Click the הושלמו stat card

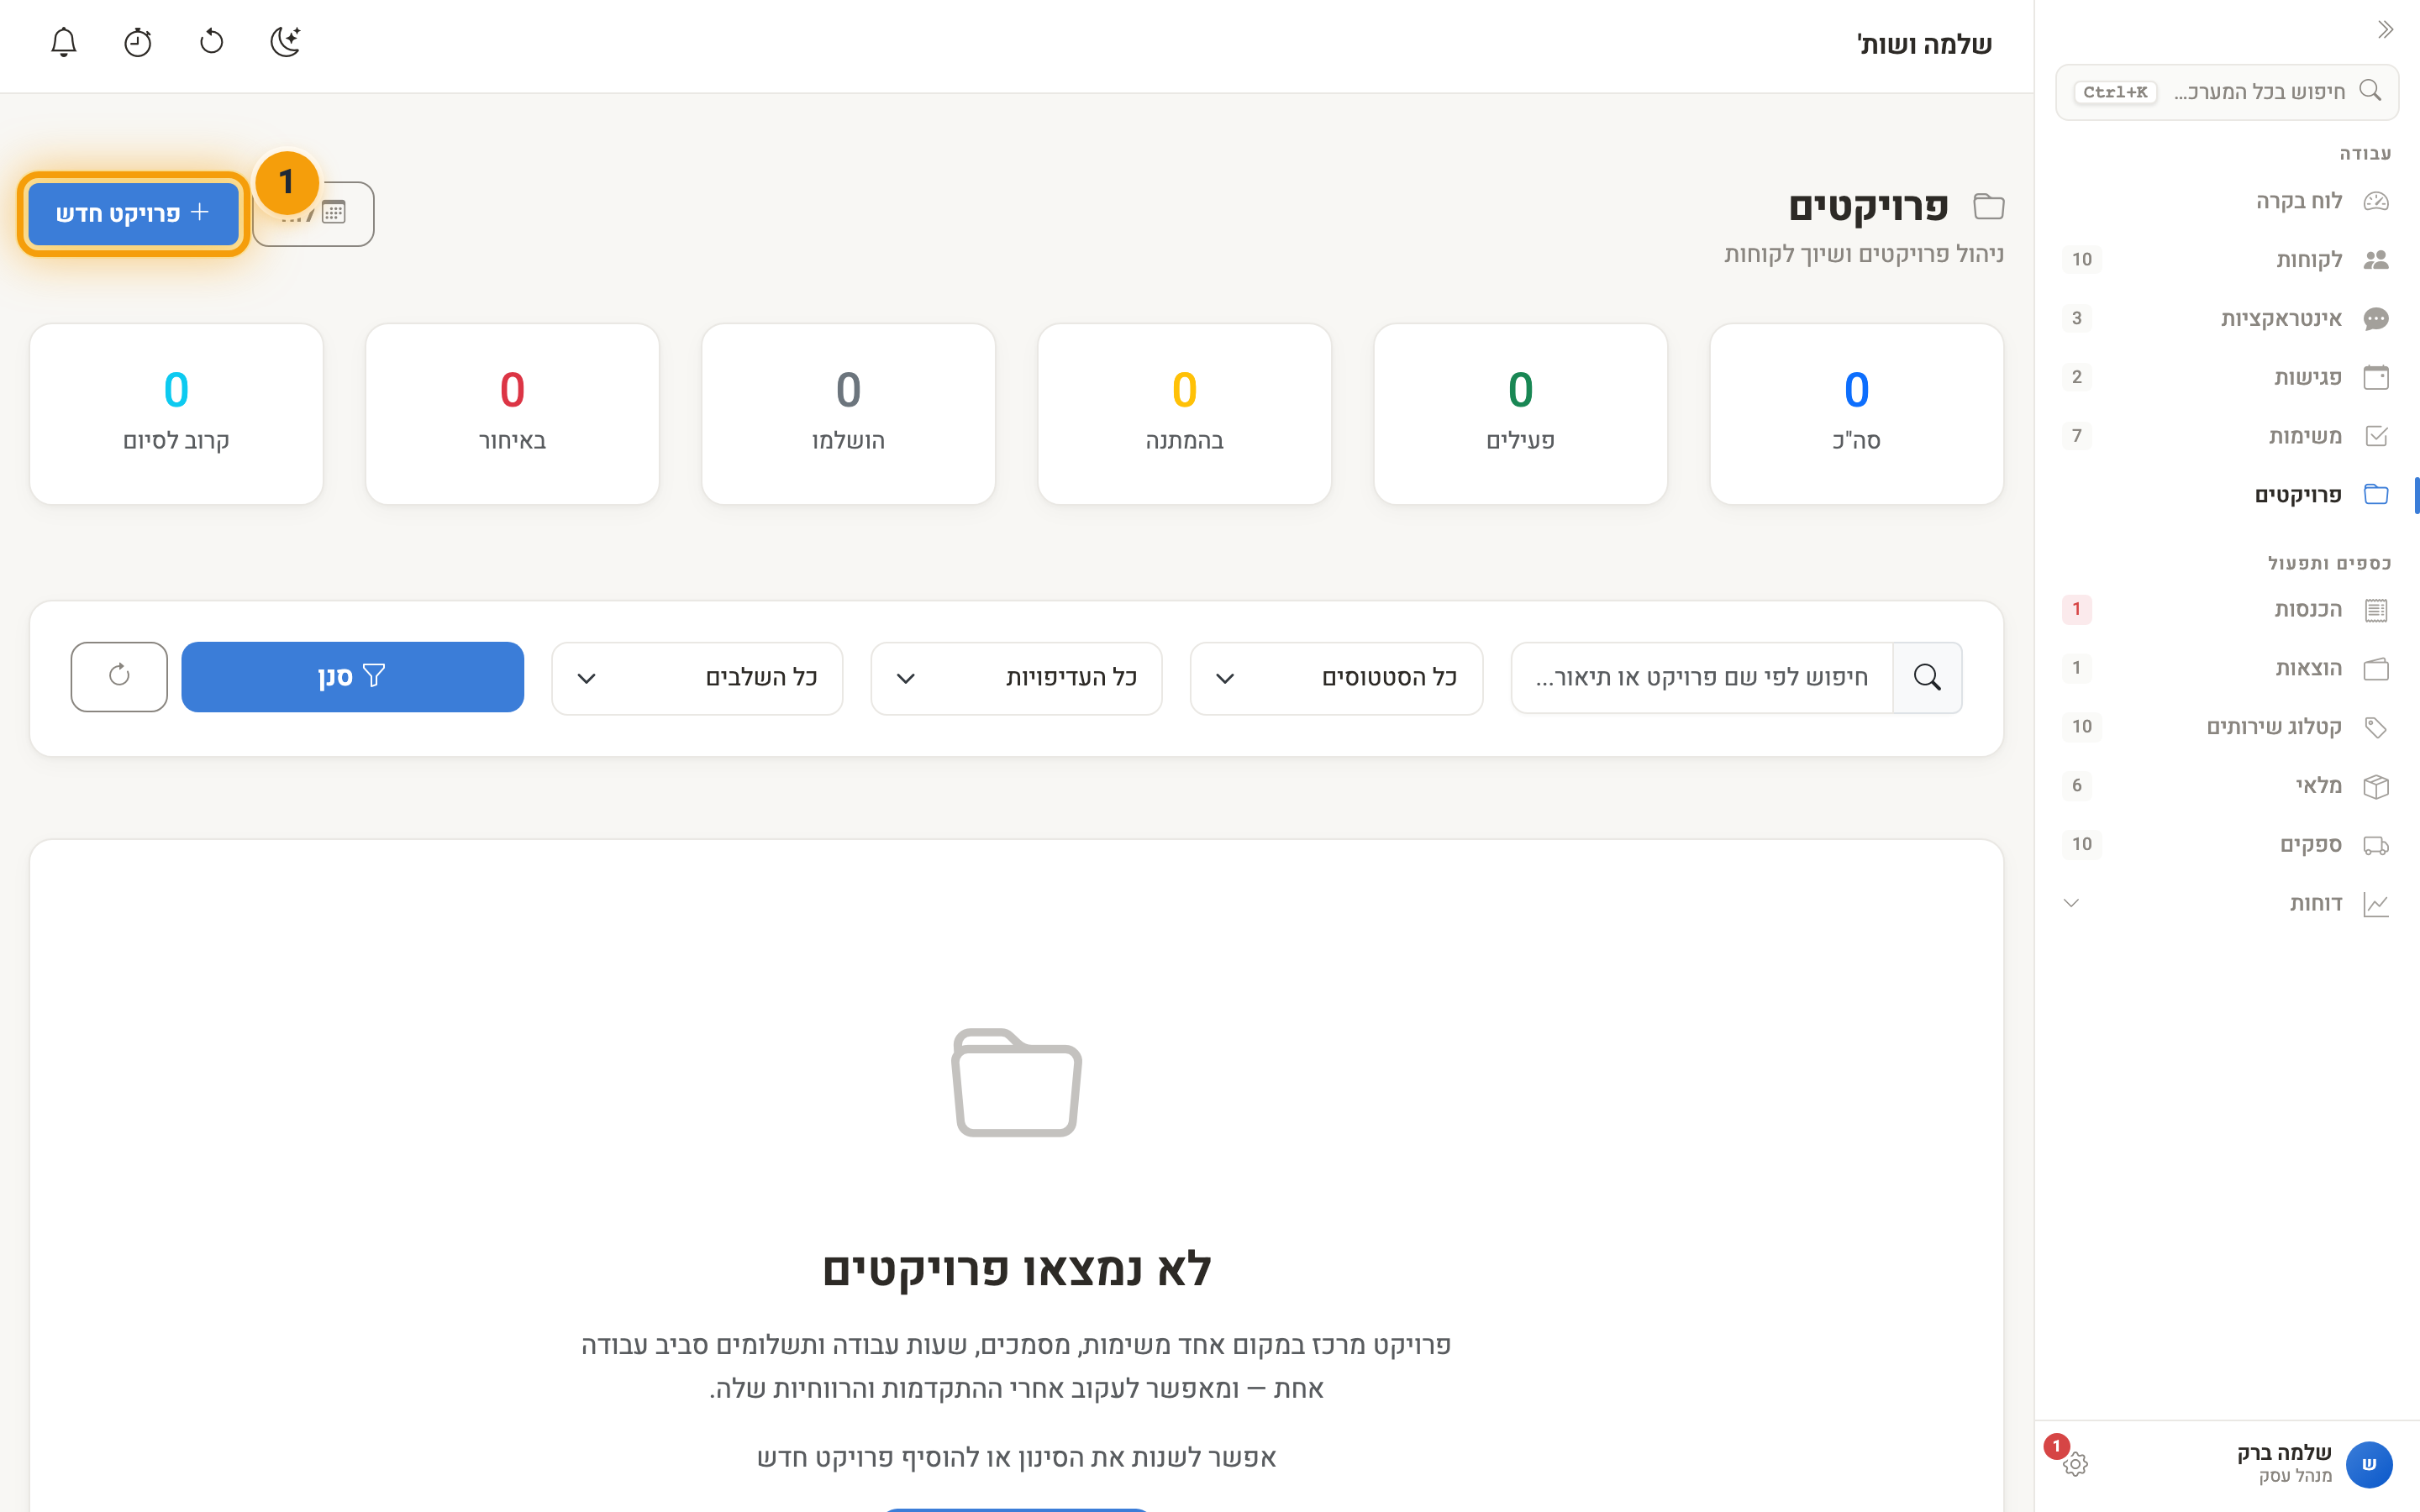click(x=848, y=414)
